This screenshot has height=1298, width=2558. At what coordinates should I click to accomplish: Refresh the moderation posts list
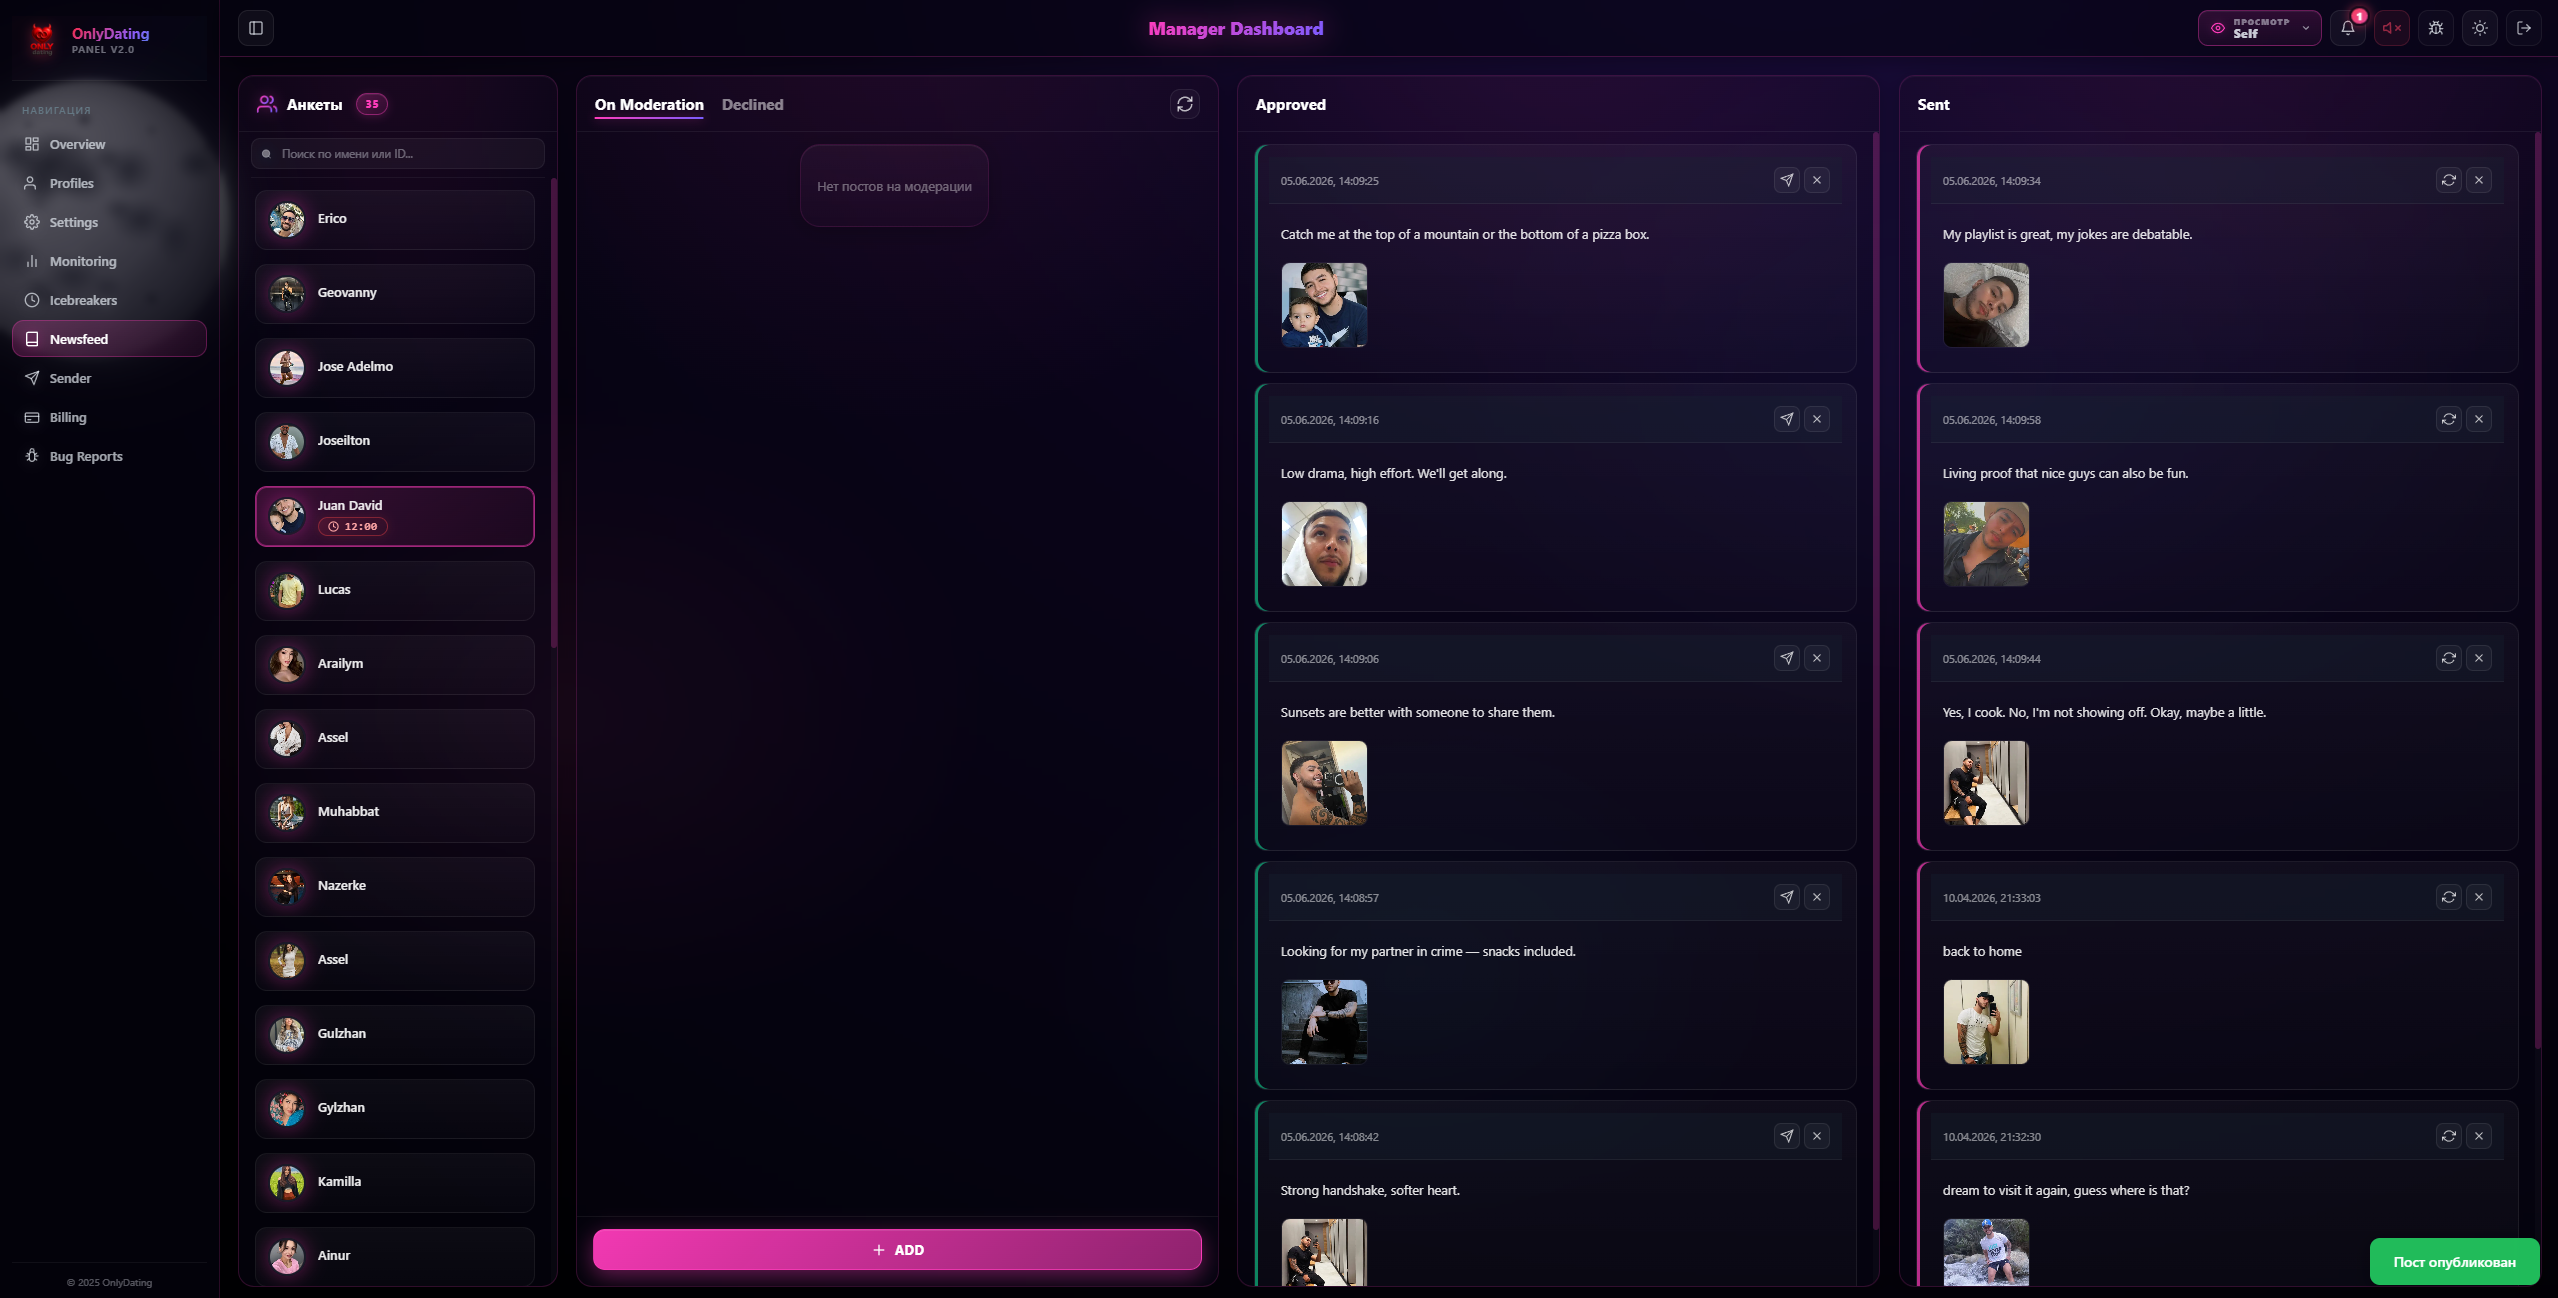[1184, 104]
